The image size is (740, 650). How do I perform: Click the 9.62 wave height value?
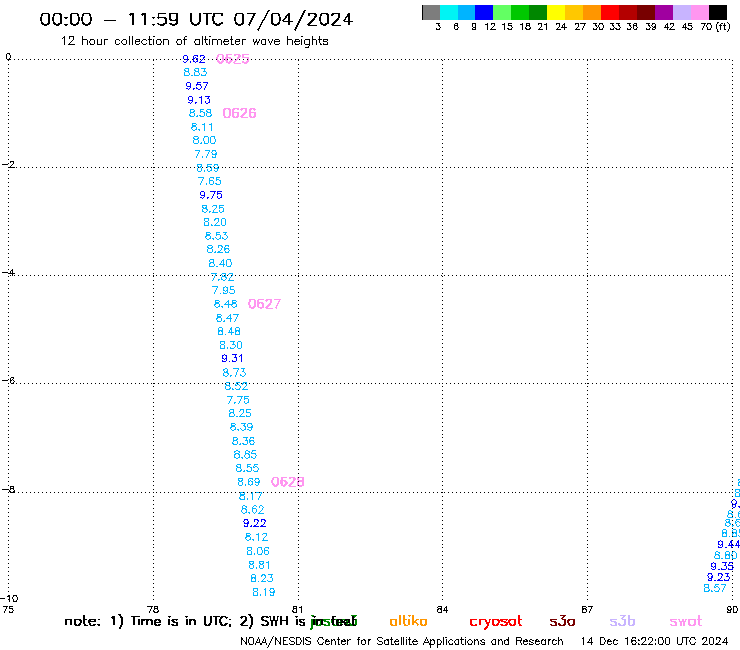193,59
